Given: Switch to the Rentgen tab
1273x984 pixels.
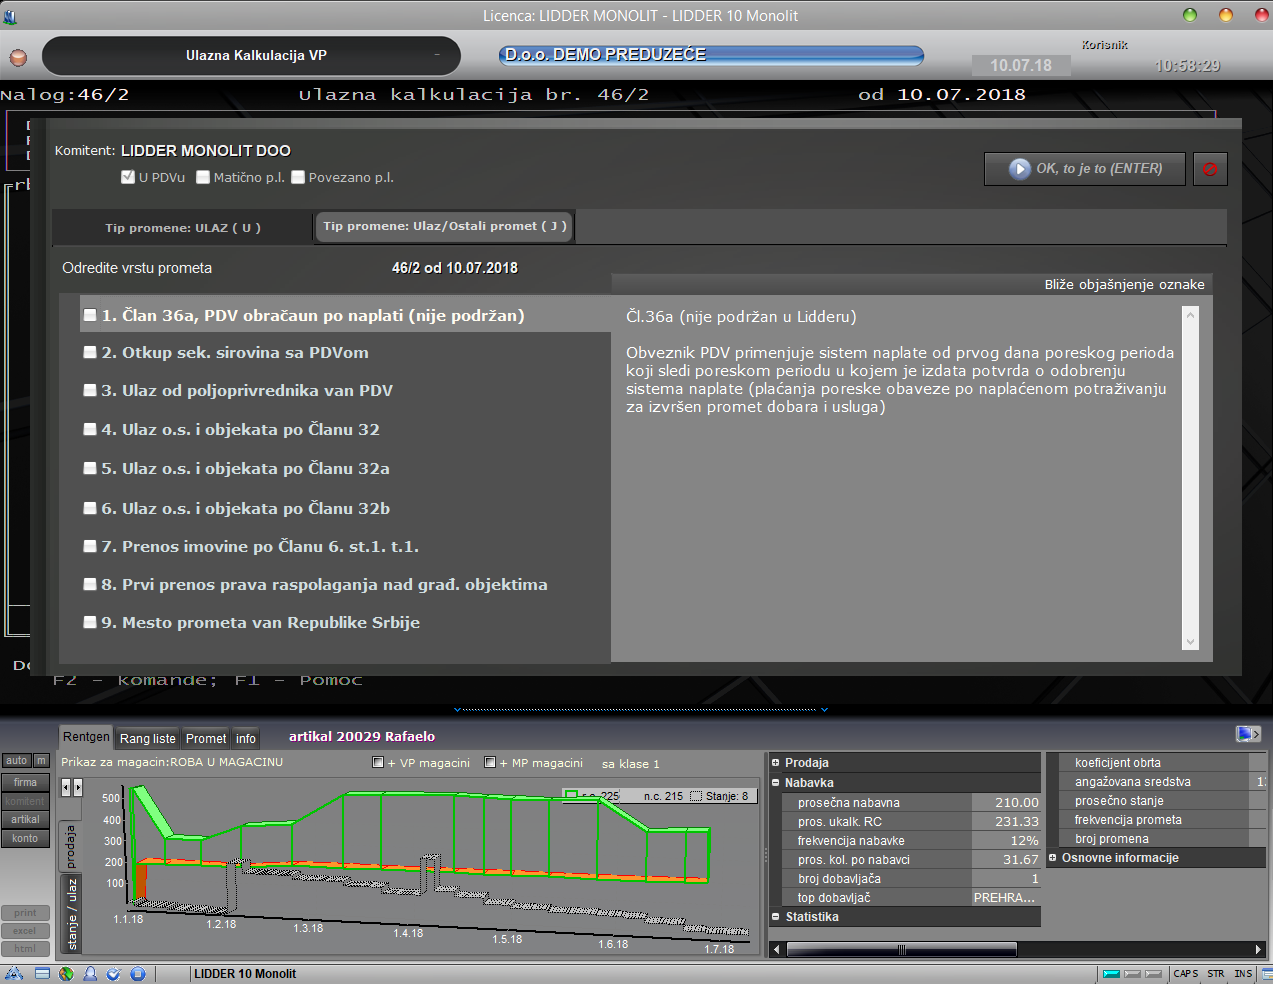Looking at the screenshot, I should coord(87,737).
